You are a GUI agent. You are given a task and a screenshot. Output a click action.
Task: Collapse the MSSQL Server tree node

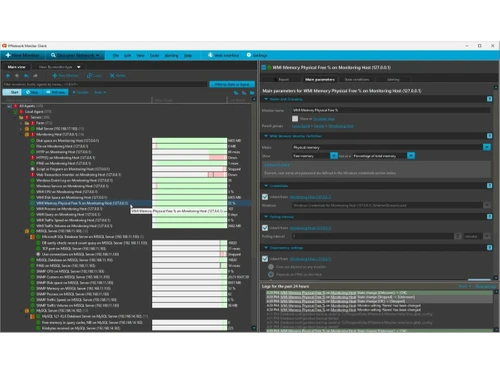tap(22, 231)
